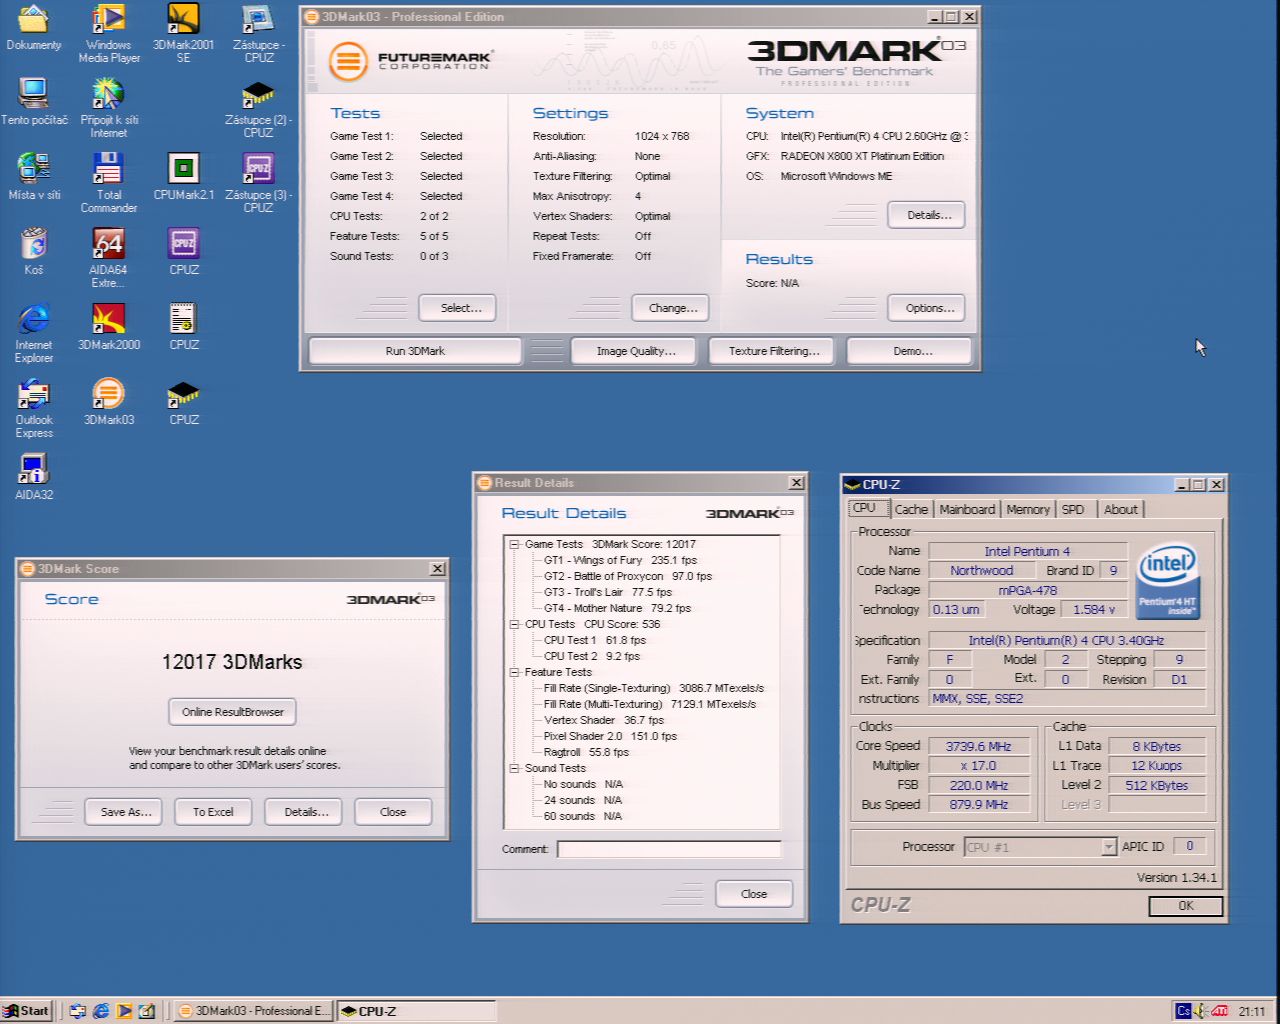Export result with To Excel button
Viewport: 1280px width, 1024px height.
[213, 812]
